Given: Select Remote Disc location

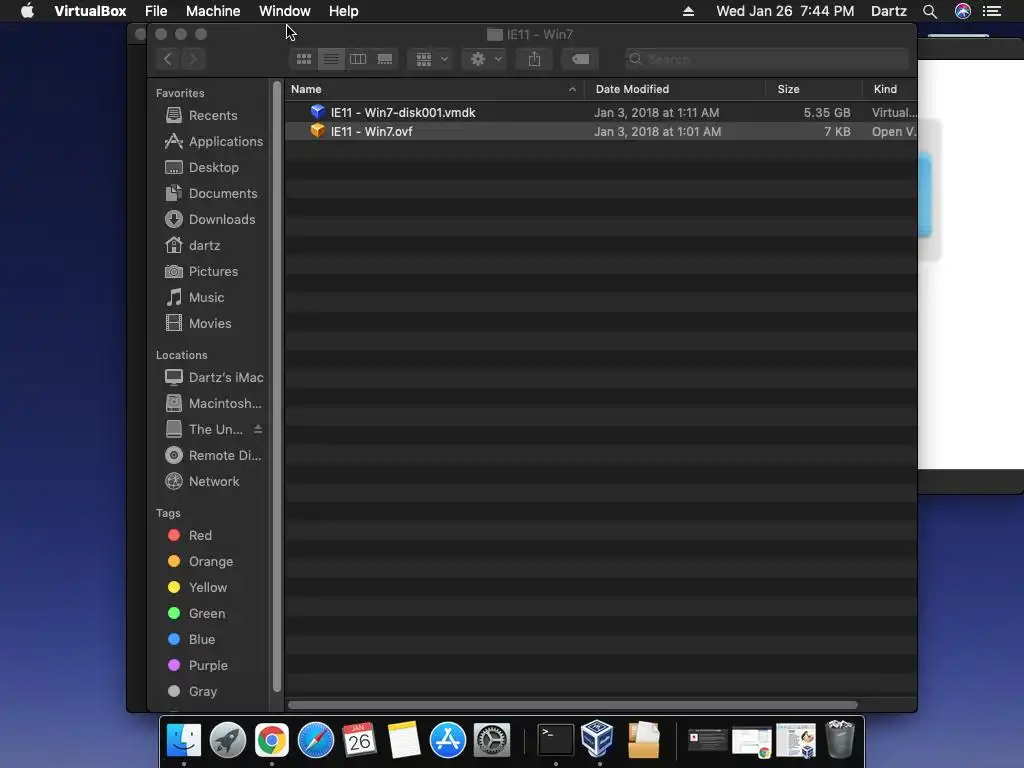Looking at the screenshot, I should point(213,455).
